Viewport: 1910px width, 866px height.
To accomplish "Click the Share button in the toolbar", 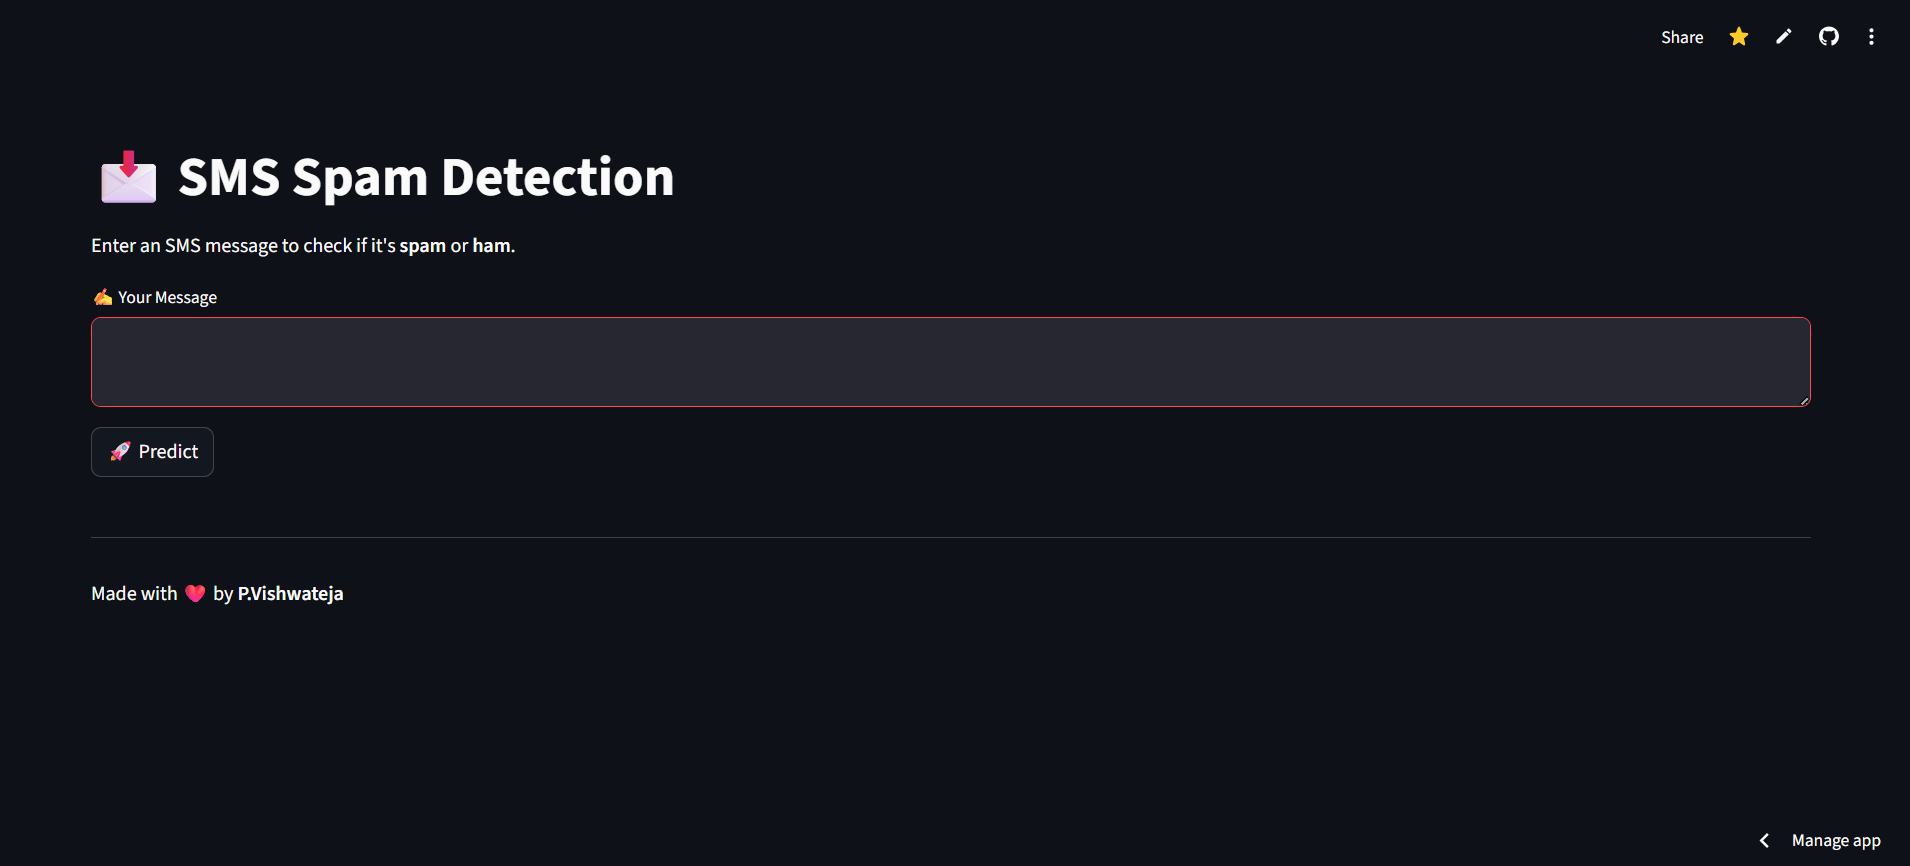I will pyautogui.click(x=1681, y=37).
